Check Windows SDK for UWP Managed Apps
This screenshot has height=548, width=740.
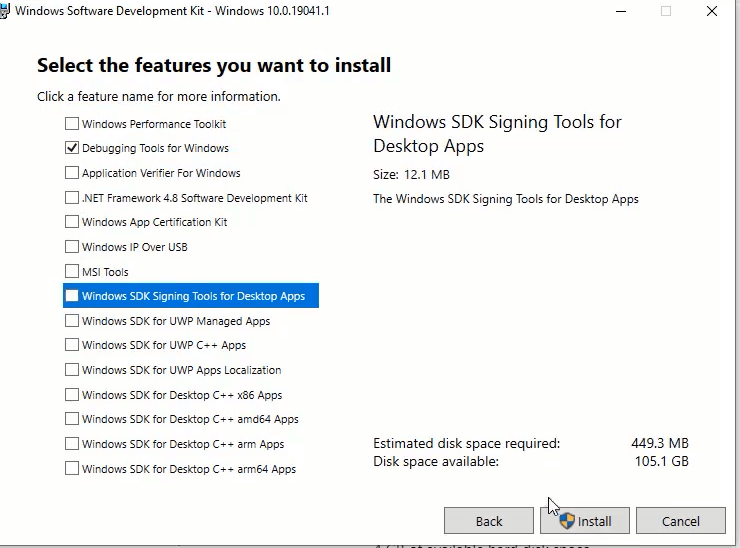coord(72,320)
